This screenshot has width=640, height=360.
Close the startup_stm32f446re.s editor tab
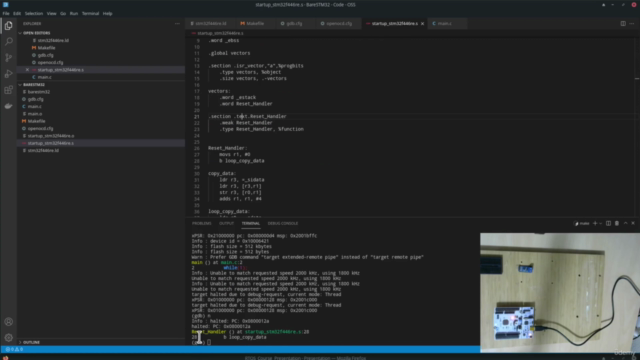point(422,24)
